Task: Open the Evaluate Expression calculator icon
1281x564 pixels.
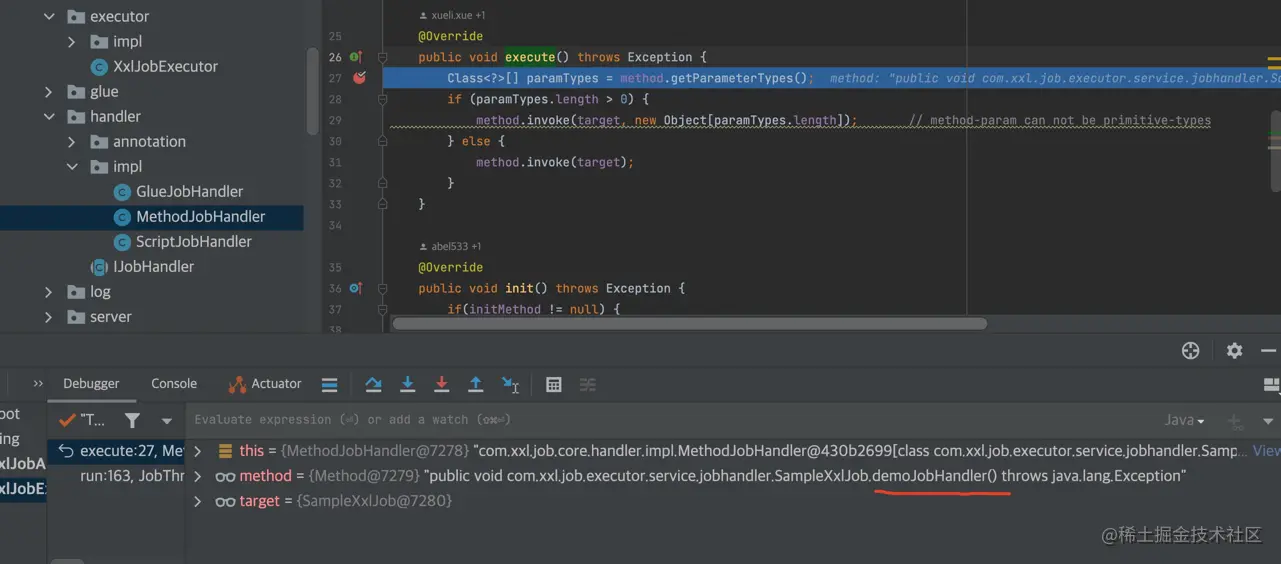Action: coord(553,384)
